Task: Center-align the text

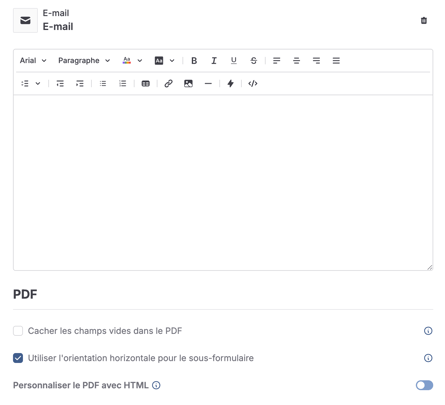Action: pos(296,61)
